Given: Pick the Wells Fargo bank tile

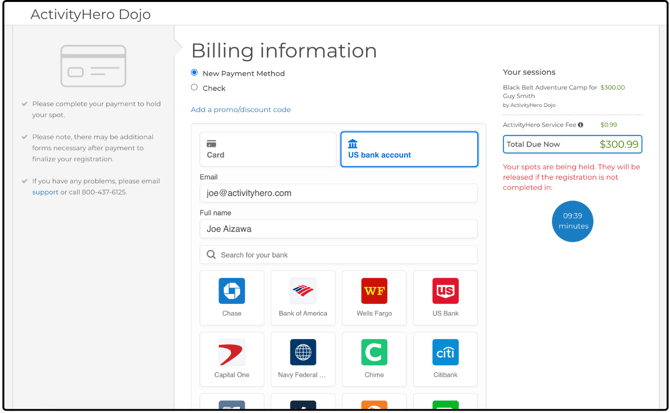Looking at the screenshot, I should [374, 291].
